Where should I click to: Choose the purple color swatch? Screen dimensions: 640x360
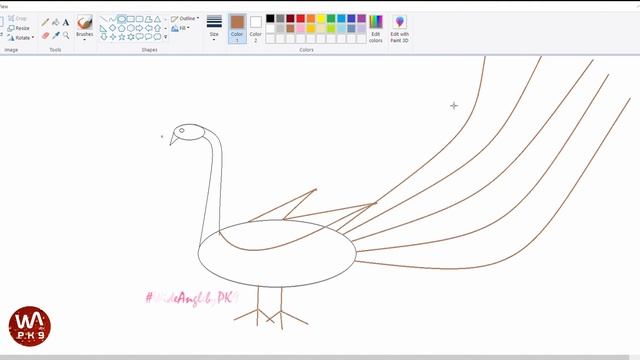362,18
